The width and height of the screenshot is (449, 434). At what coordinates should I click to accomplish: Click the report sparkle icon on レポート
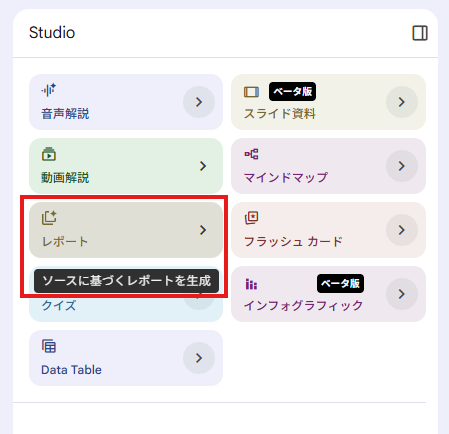click(49, 218)
